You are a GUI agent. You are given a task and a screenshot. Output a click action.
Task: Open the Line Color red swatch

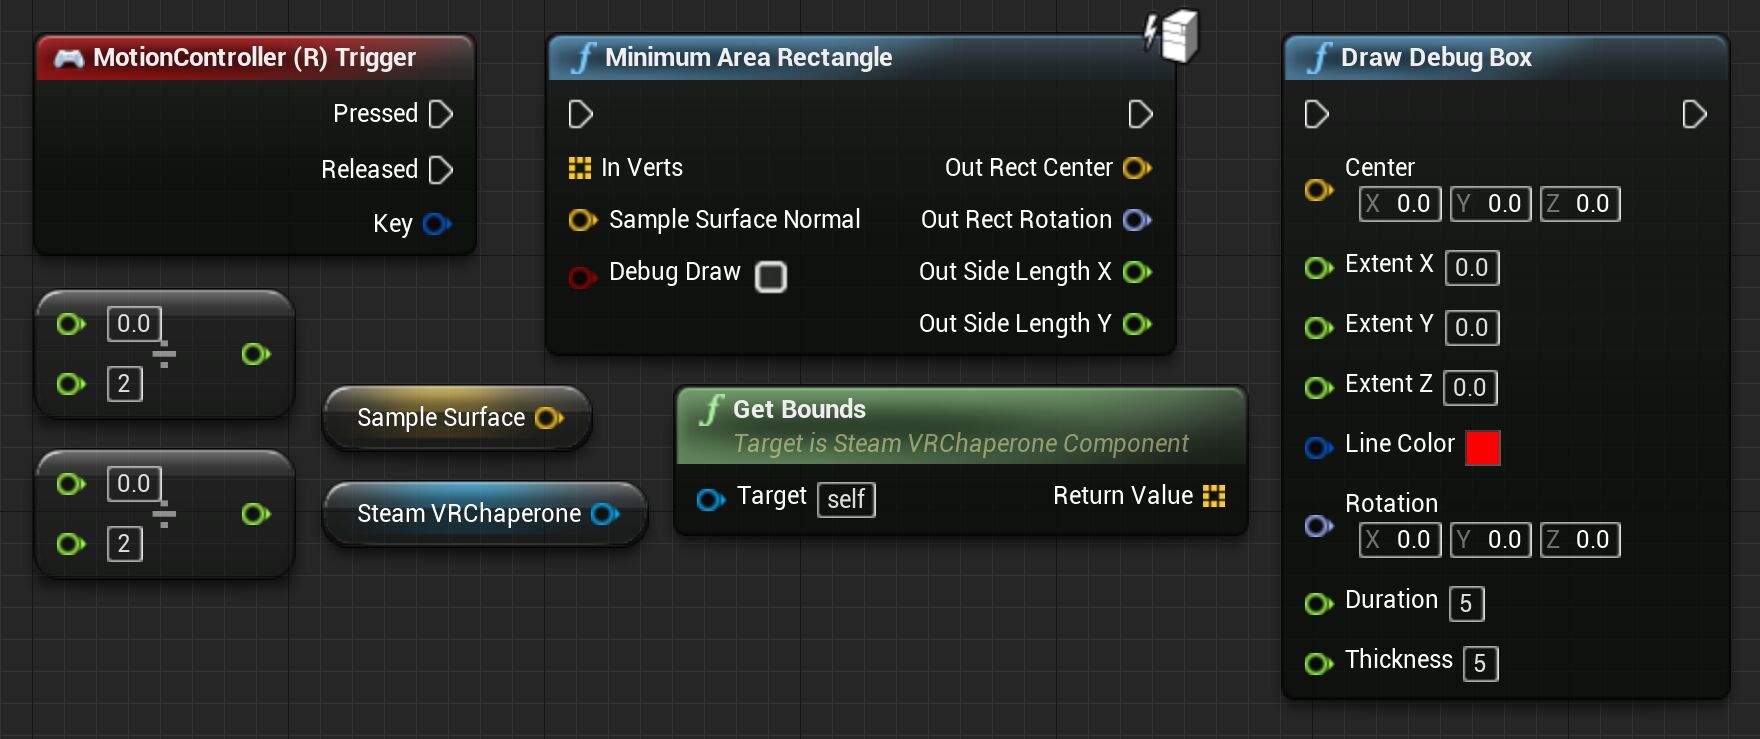click(1482, 447)
